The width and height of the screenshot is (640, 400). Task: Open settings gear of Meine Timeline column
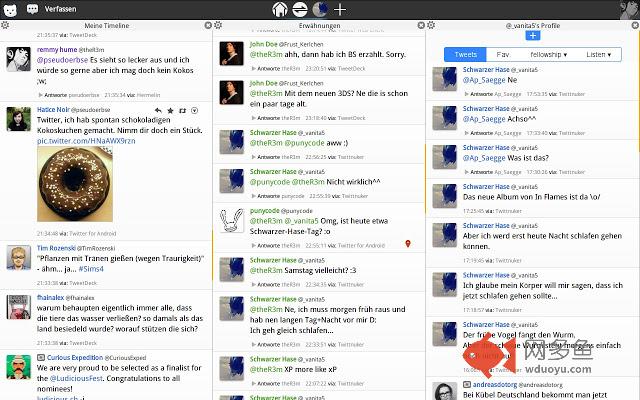tap(5, 25)
